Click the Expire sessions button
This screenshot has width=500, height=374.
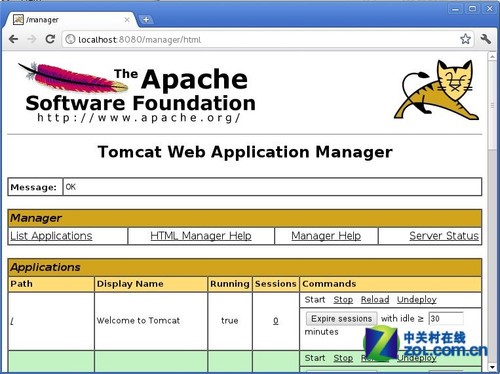(341, 319)
